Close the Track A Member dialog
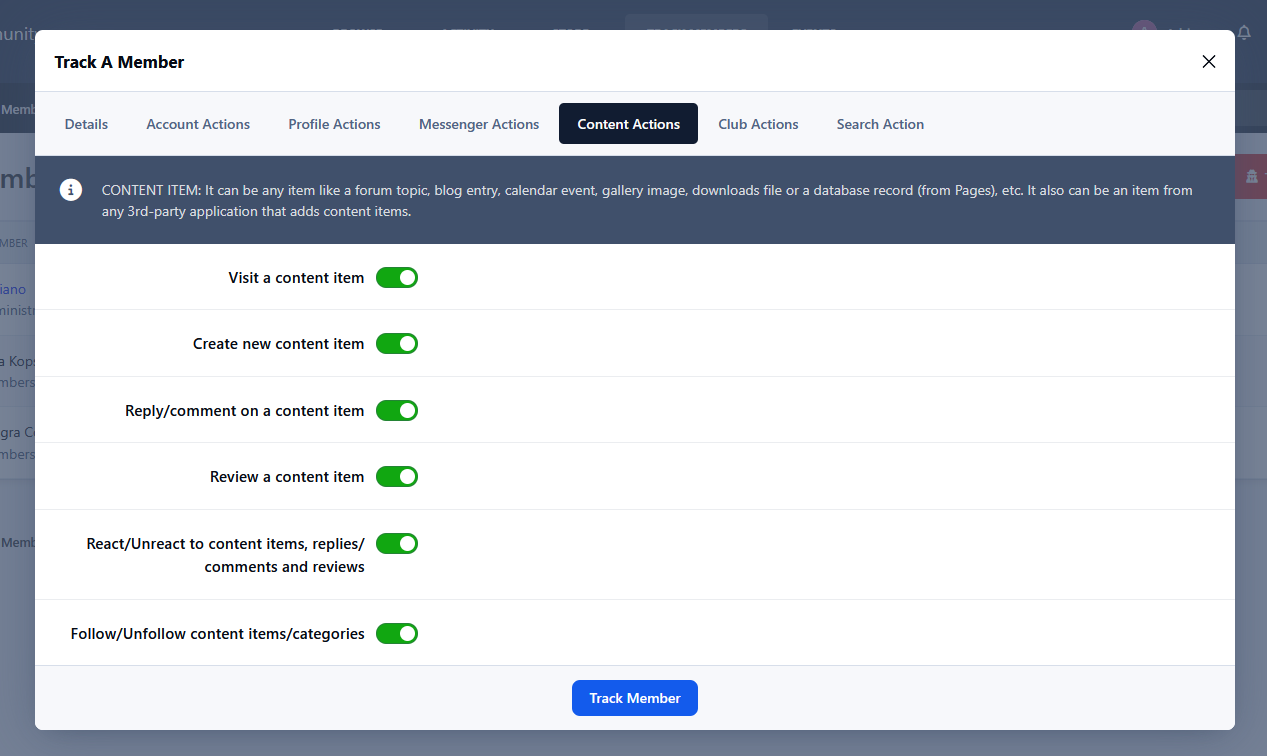This screenshot has height=756, width=1267. [x=1208, y=62]
